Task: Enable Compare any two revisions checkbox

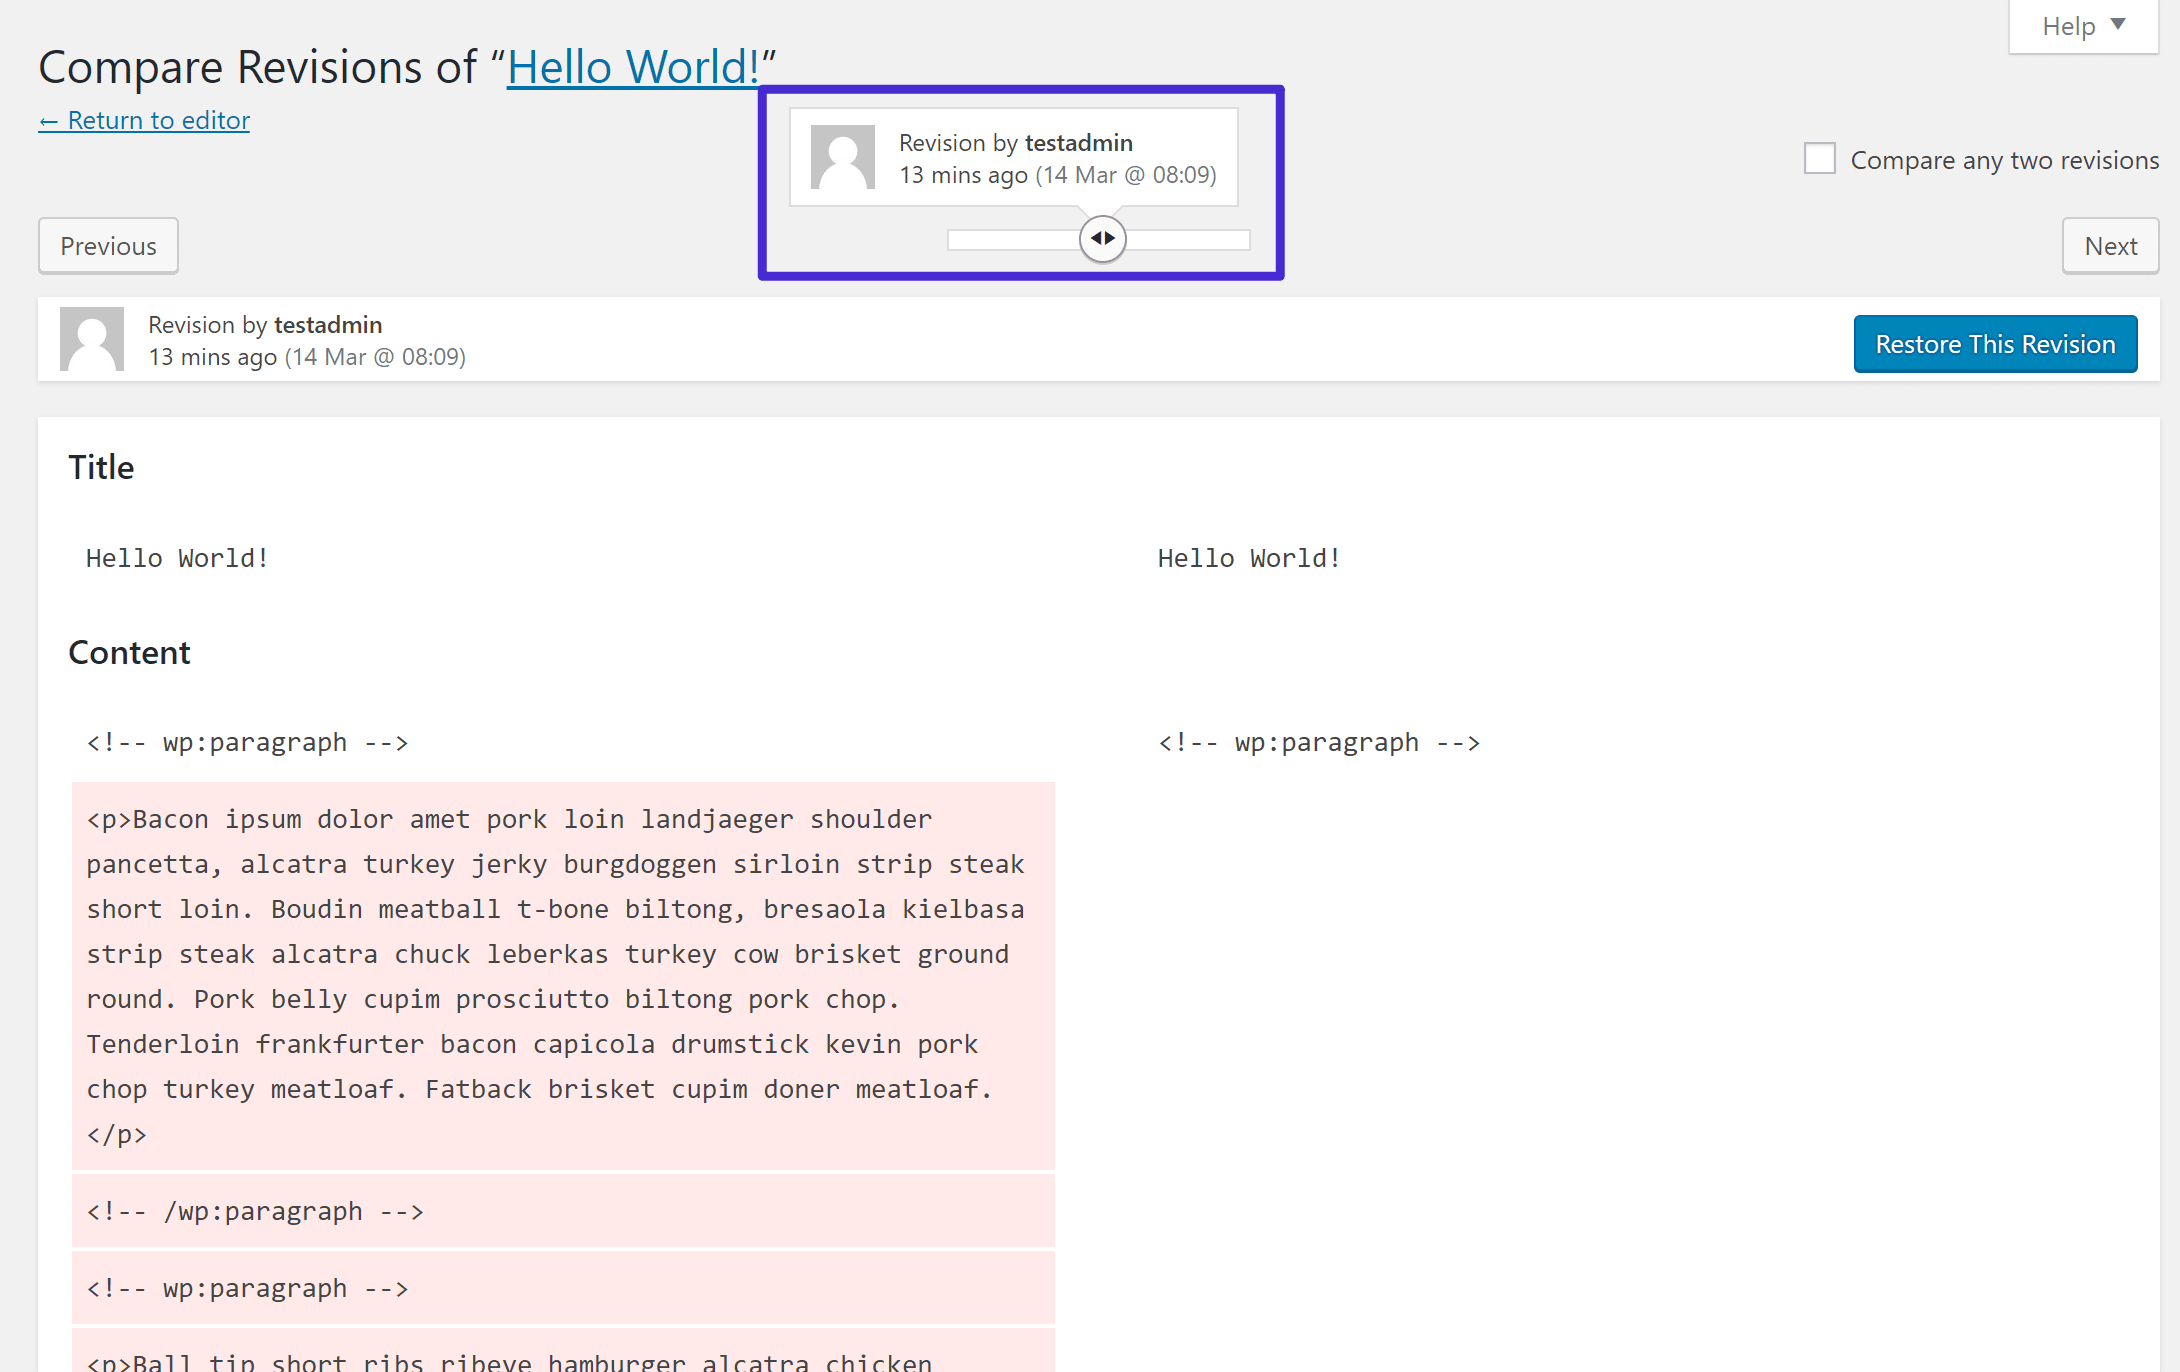Action: (1821, 156)
